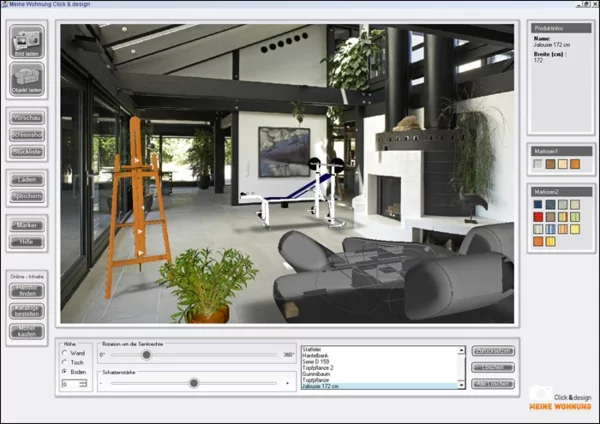The image size is (600, 424).
Task: Click the Objekt laden sofa icon
Action: click(x=27, y=79)
